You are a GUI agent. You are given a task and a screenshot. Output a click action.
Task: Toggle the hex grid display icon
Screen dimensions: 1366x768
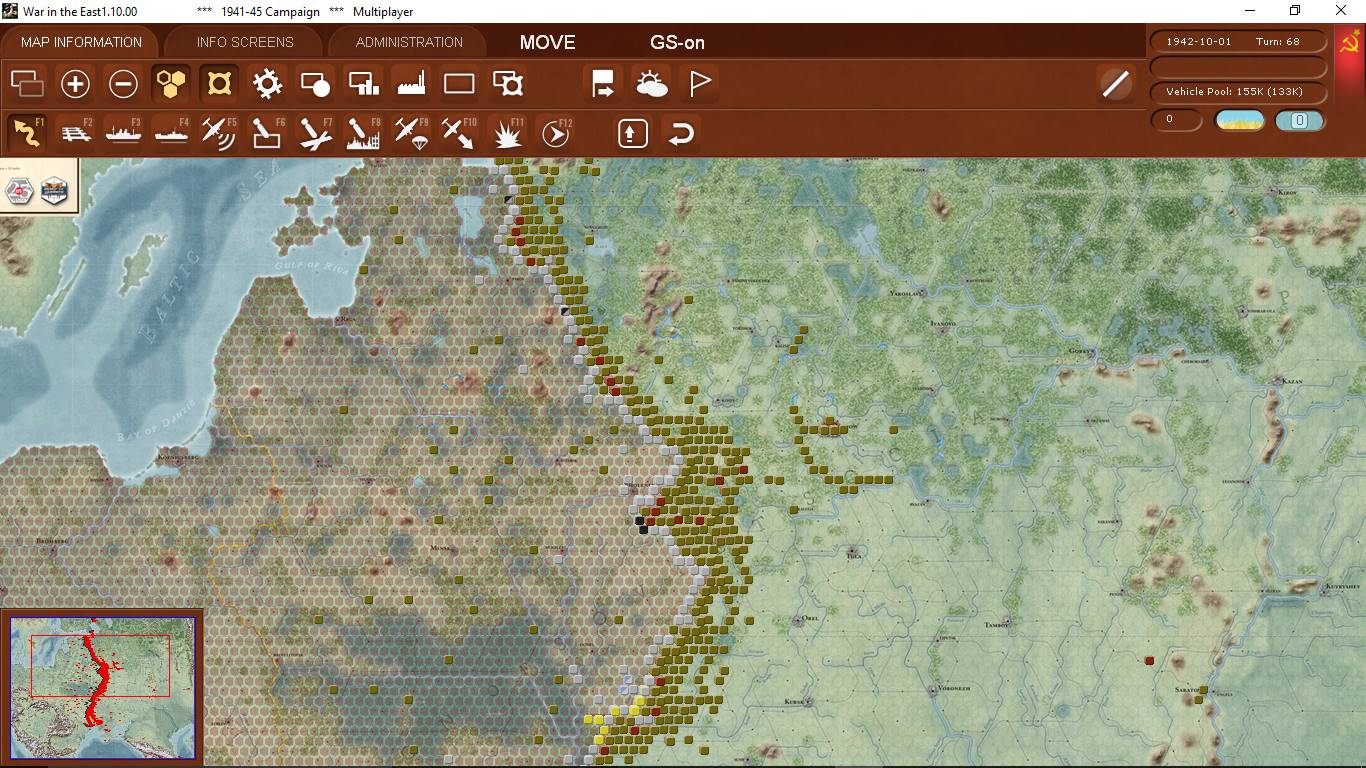[x=171, y=83]
